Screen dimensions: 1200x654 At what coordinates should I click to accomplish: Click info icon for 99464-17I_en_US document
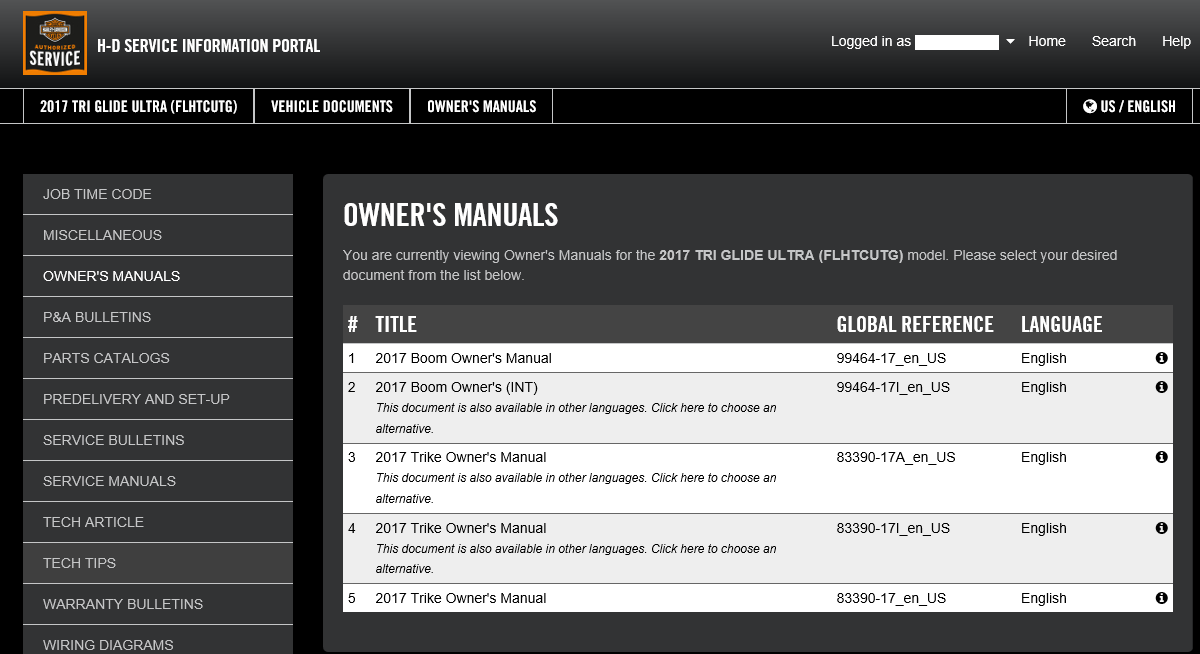click(1161, 387)
